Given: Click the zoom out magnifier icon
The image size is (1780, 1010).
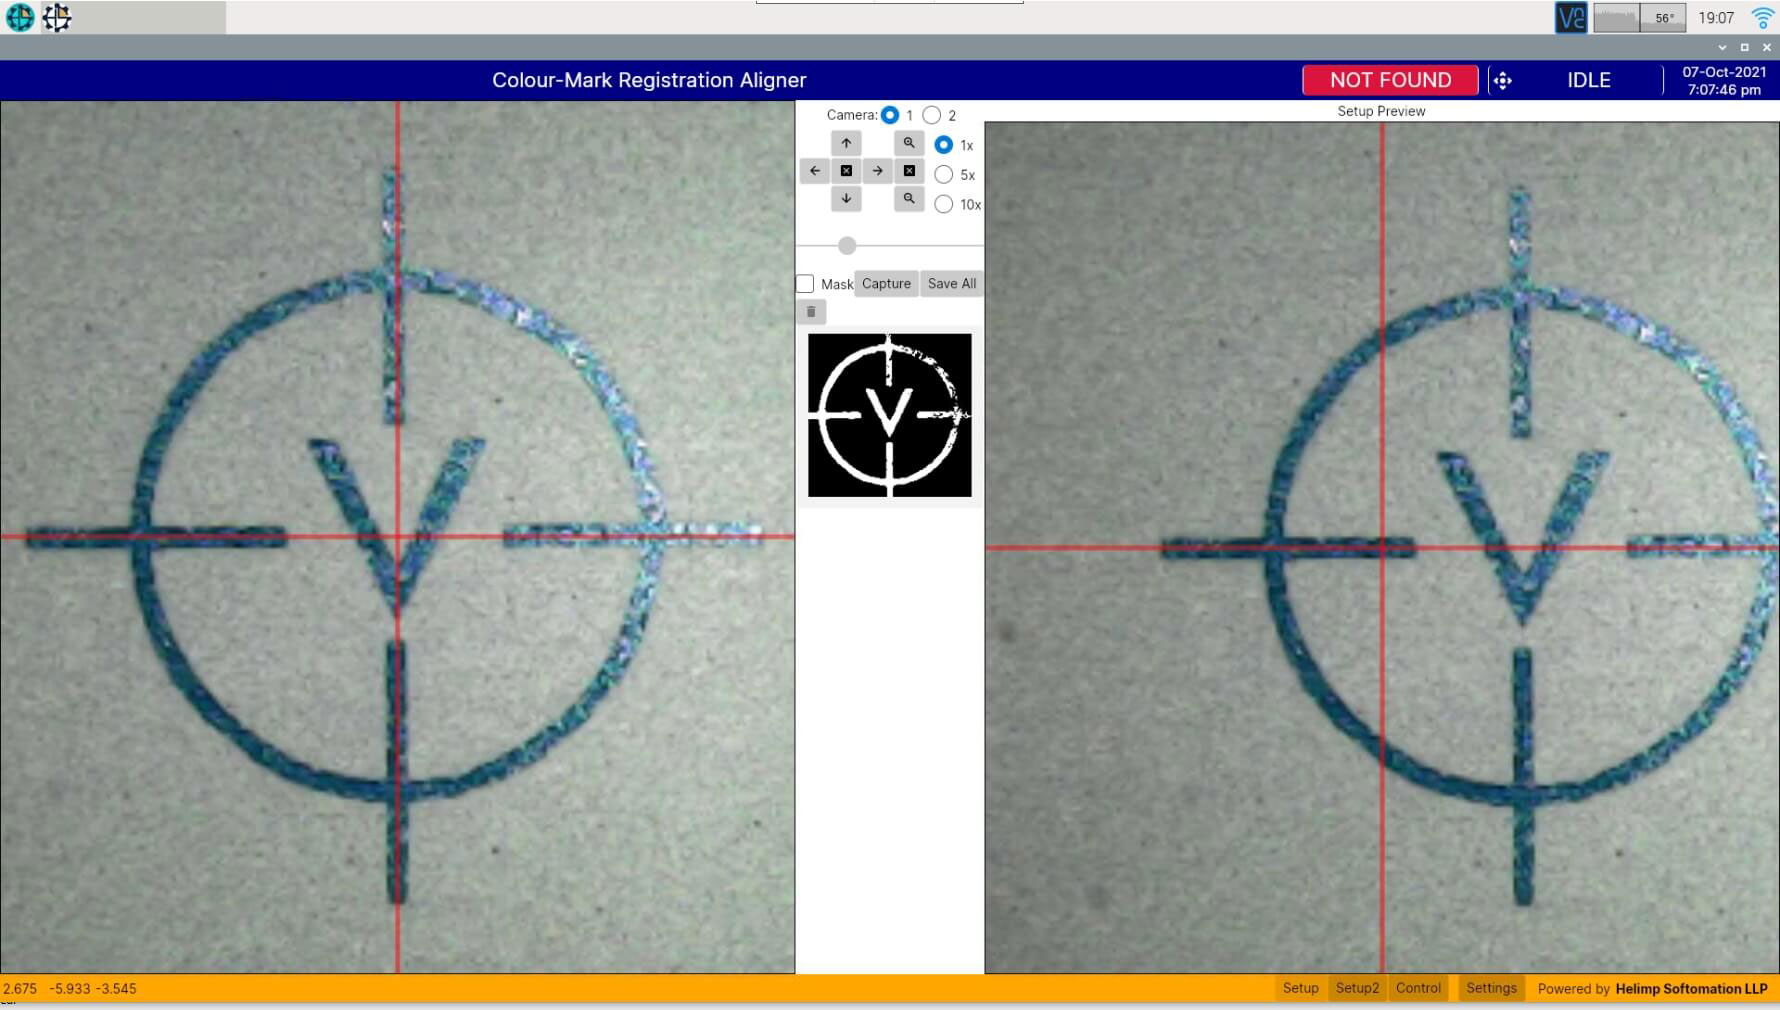Looking at the screenshot, I should coord(909,199).
